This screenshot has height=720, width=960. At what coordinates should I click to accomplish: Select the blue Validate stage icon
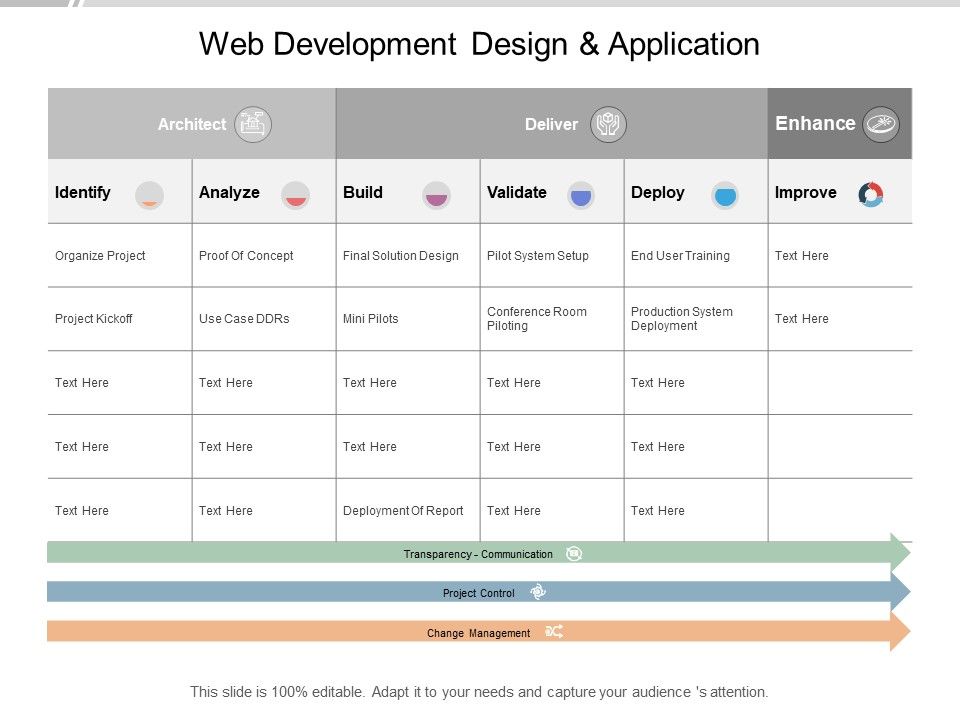(580, 195)
